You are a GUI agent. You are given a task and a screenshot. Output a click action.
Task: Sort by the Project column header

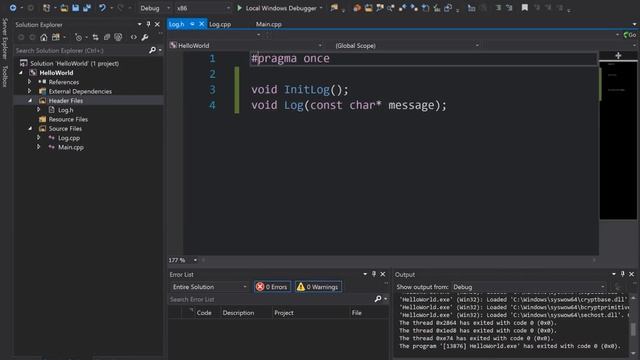tap(284, 313)
